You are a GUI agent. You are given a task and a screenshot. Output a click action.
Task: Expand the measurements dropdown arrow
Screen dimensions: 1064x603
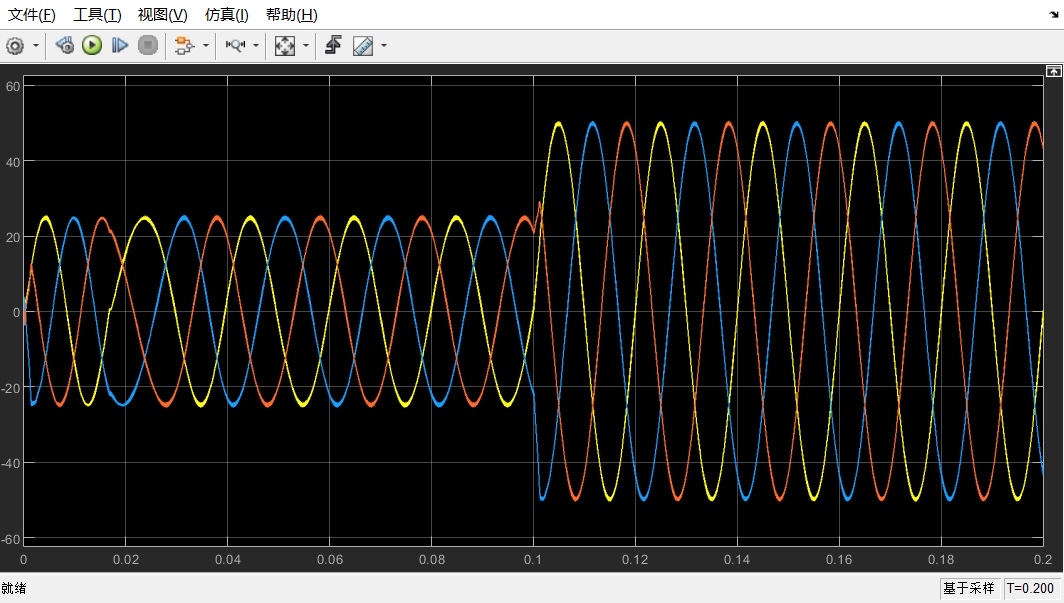point(384,45)
